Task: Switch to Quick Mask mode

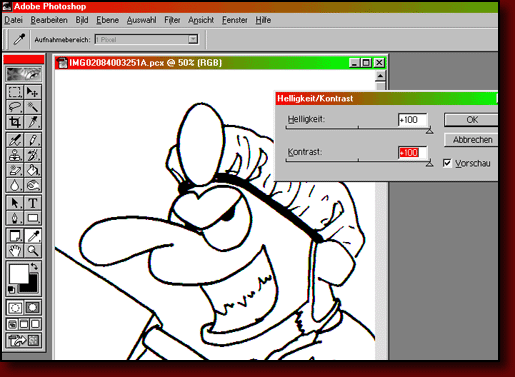Action: coord(33,307)
